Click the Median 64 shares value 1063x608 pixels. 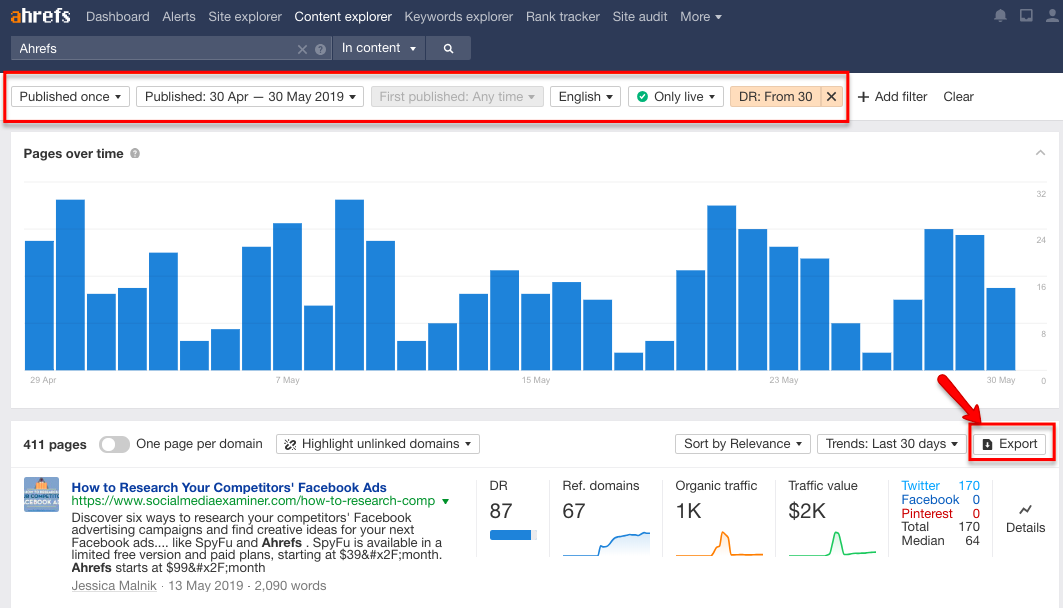pyautogui.click(x=972, y=541)
